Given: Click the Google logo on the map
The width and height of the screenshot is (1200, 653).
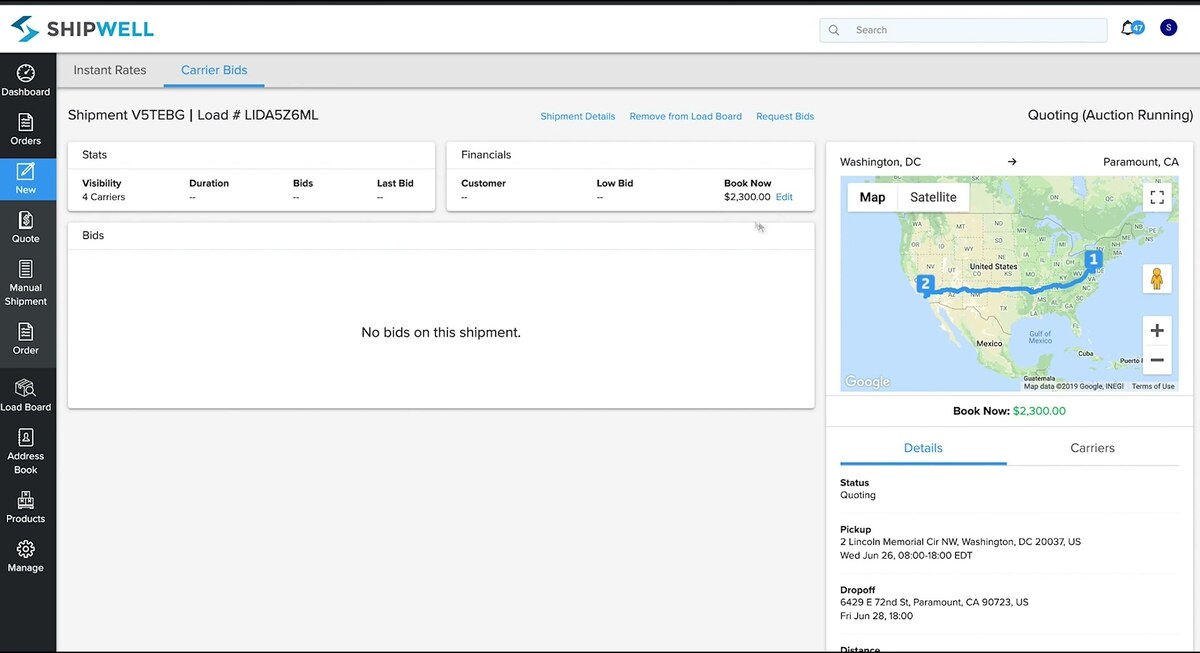Looking at the screenshot, I should click(867, 382).
